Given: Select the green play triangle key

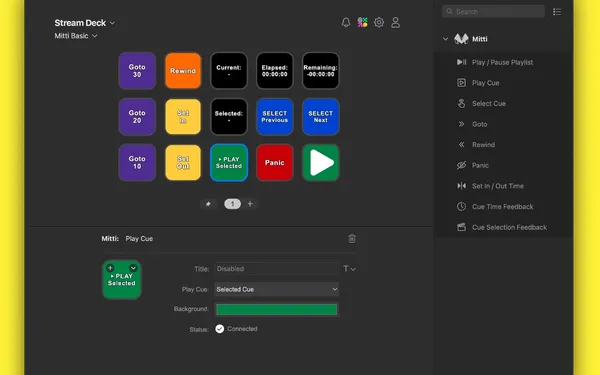Looking at the screenshot, I should point(321,163).
